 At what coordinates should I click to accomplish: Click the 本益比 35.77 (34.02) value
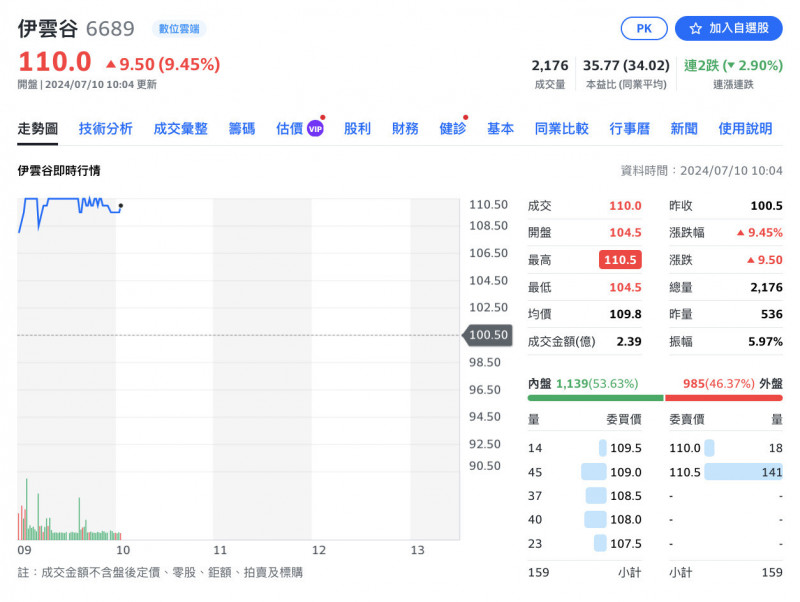[x=626, y=66]
